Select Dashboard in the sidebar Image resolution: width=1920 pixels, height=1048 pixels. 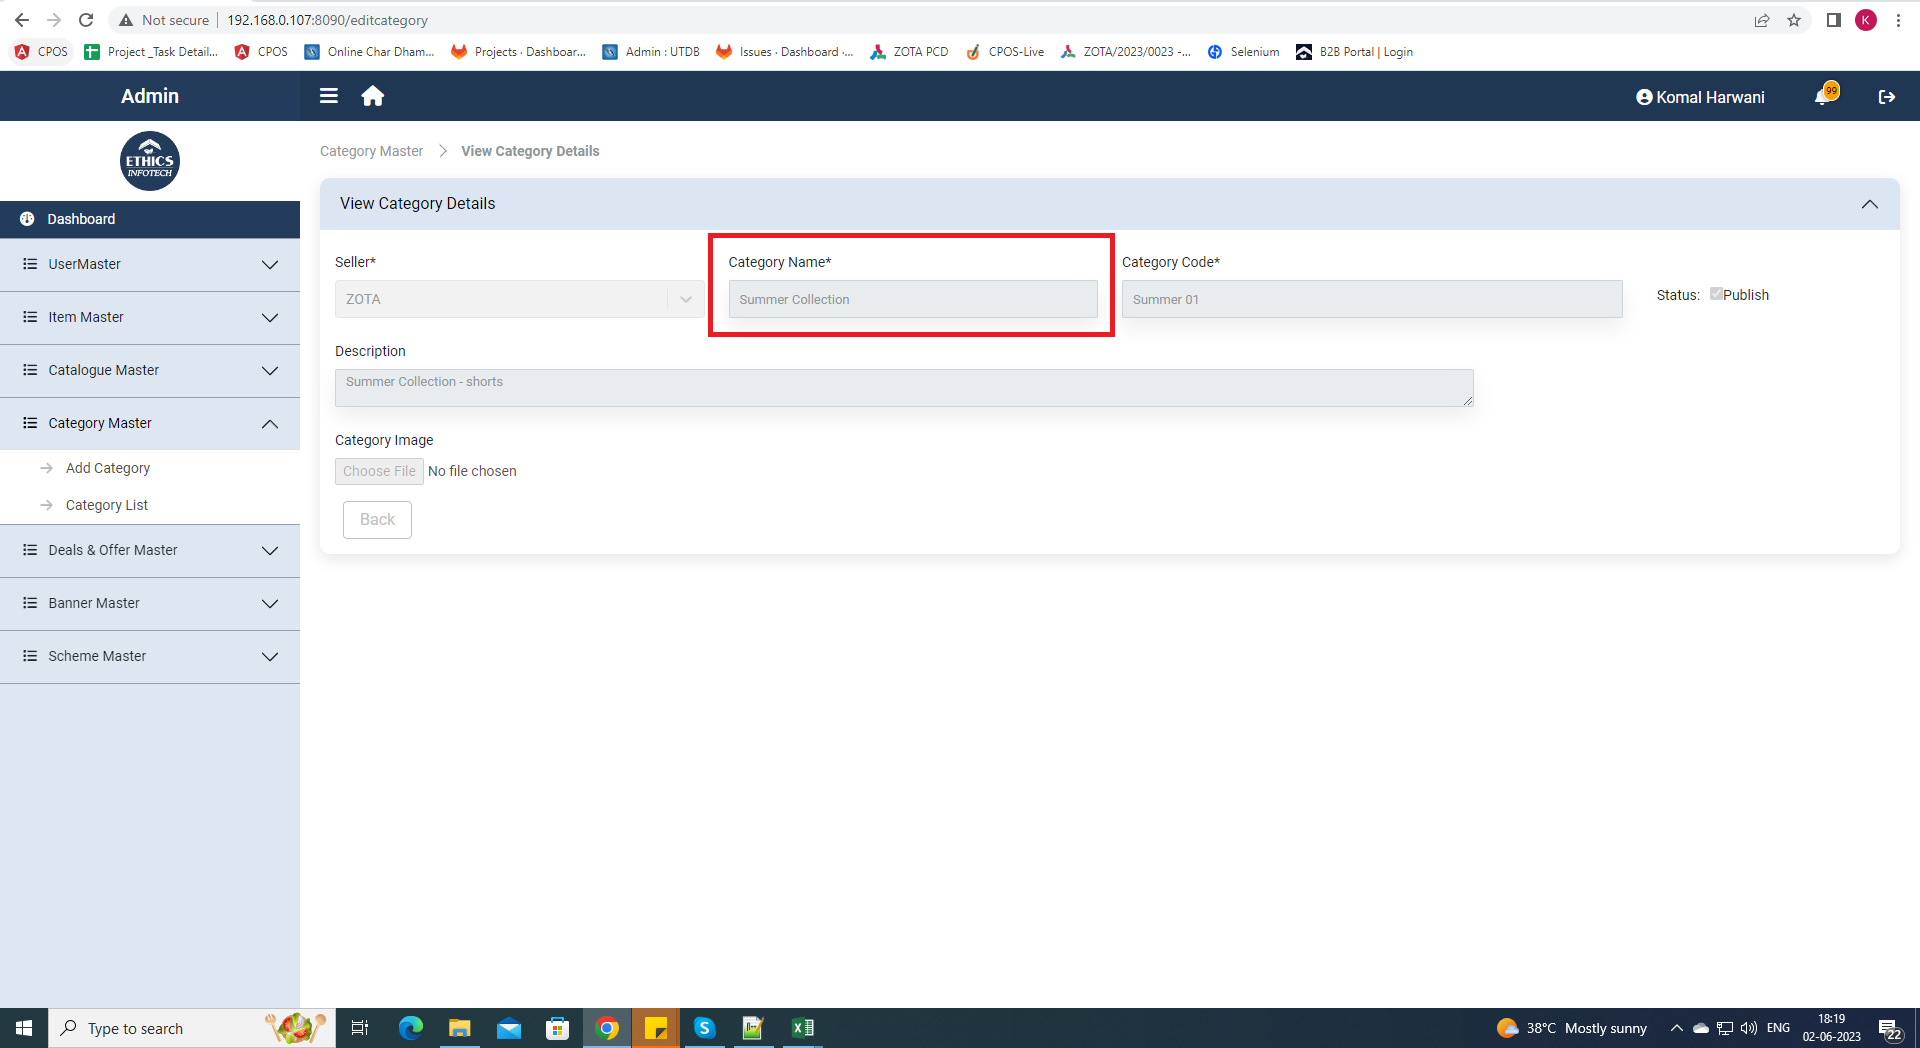click(x=81, y=219)
